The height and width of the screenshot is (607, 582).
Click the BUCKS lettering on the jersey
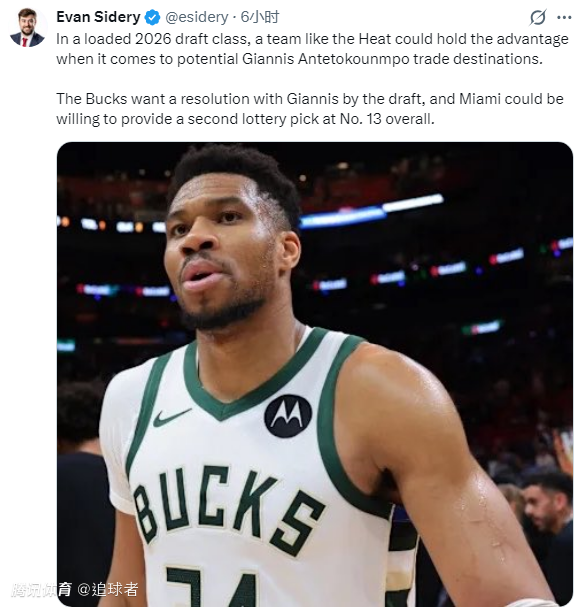[x=228, y=509]
